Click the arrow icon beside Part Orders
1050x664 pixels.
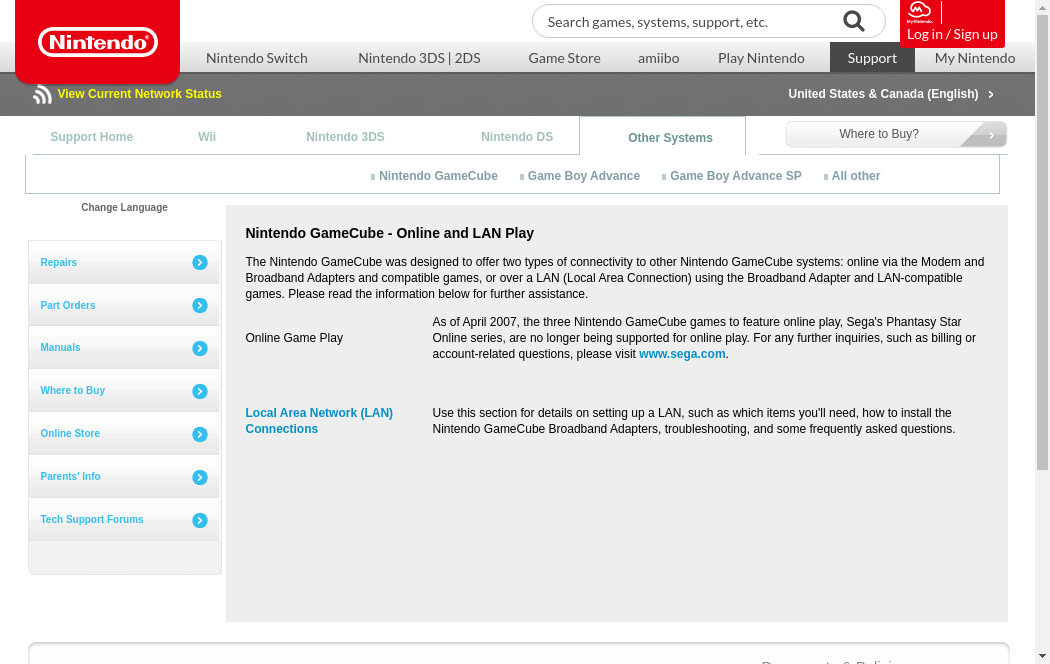[200, 306]
